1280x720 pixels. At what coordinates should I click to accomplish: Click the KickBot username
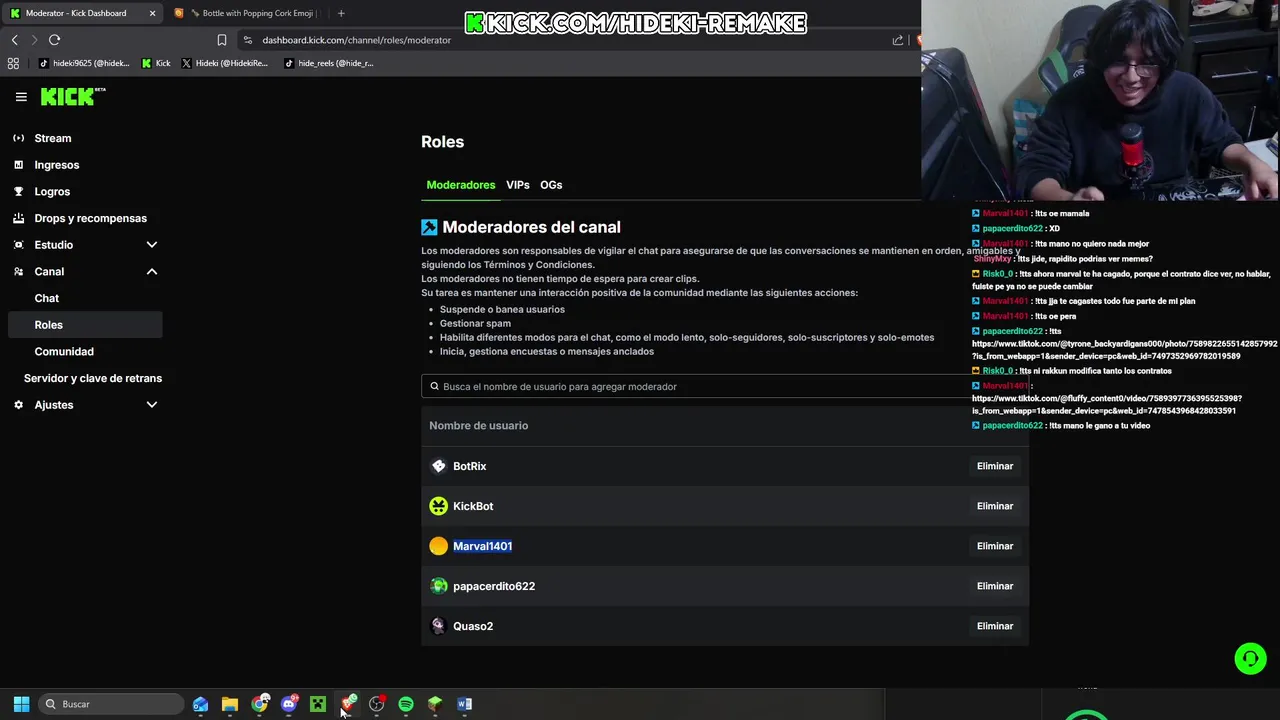pos(473,506)
